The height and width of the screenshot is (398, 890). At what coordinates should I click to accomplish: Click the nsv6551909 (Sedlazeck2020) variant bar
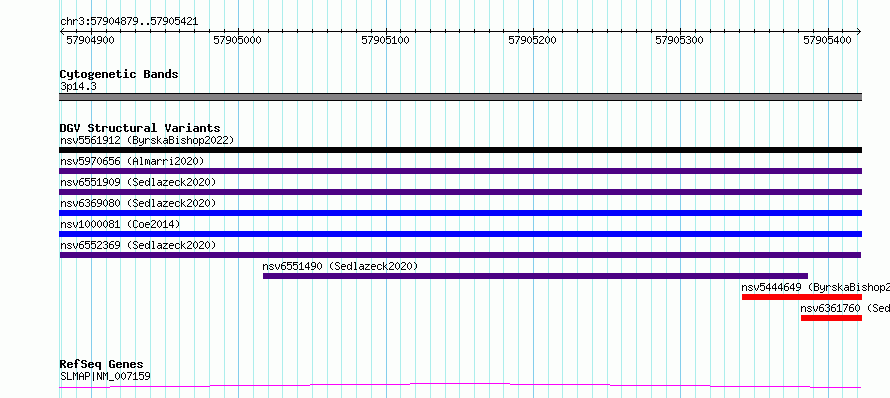pyautogui.click(x=460, y=192)
